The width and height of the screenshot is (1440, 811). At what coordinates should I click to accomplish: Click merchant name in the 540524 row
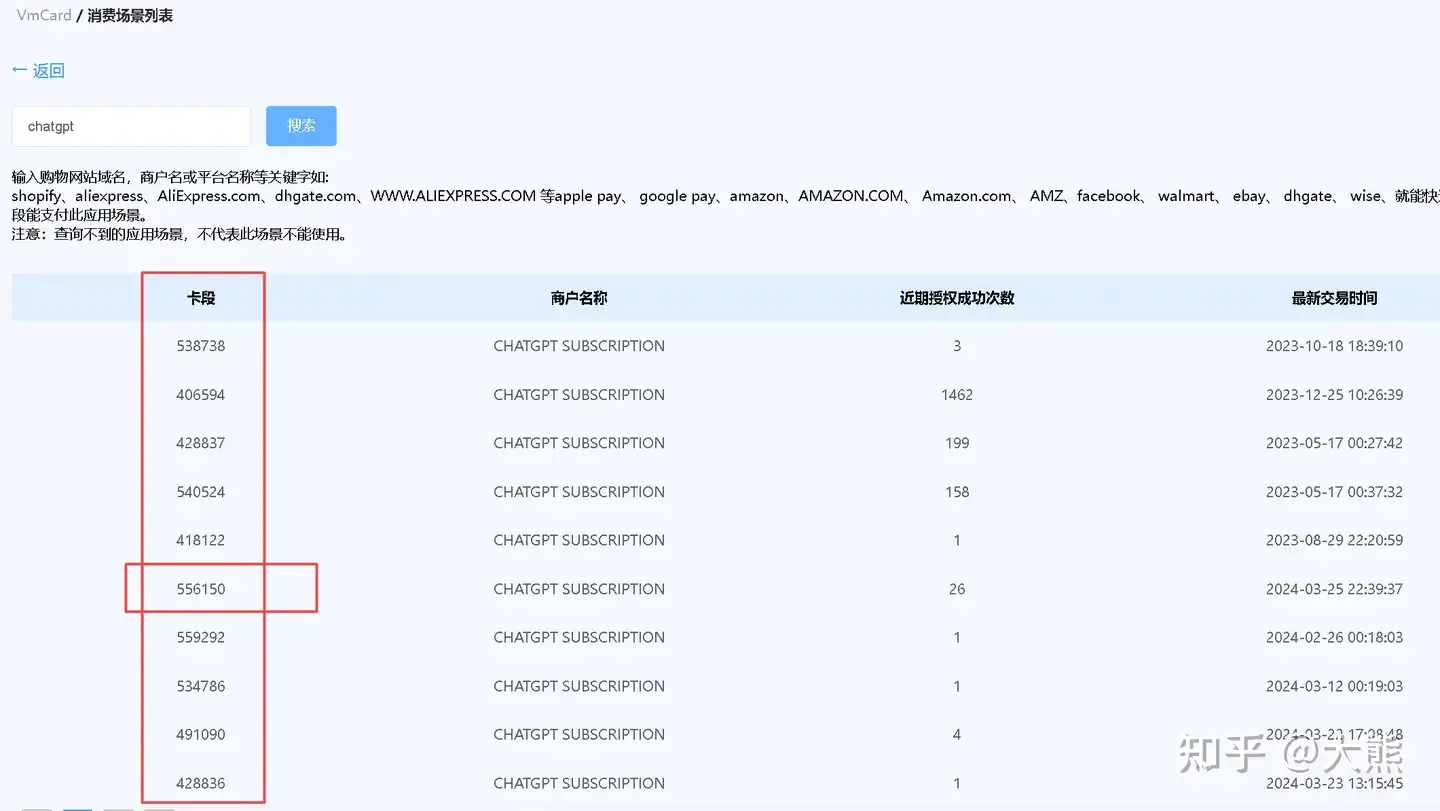click(579, 492)
